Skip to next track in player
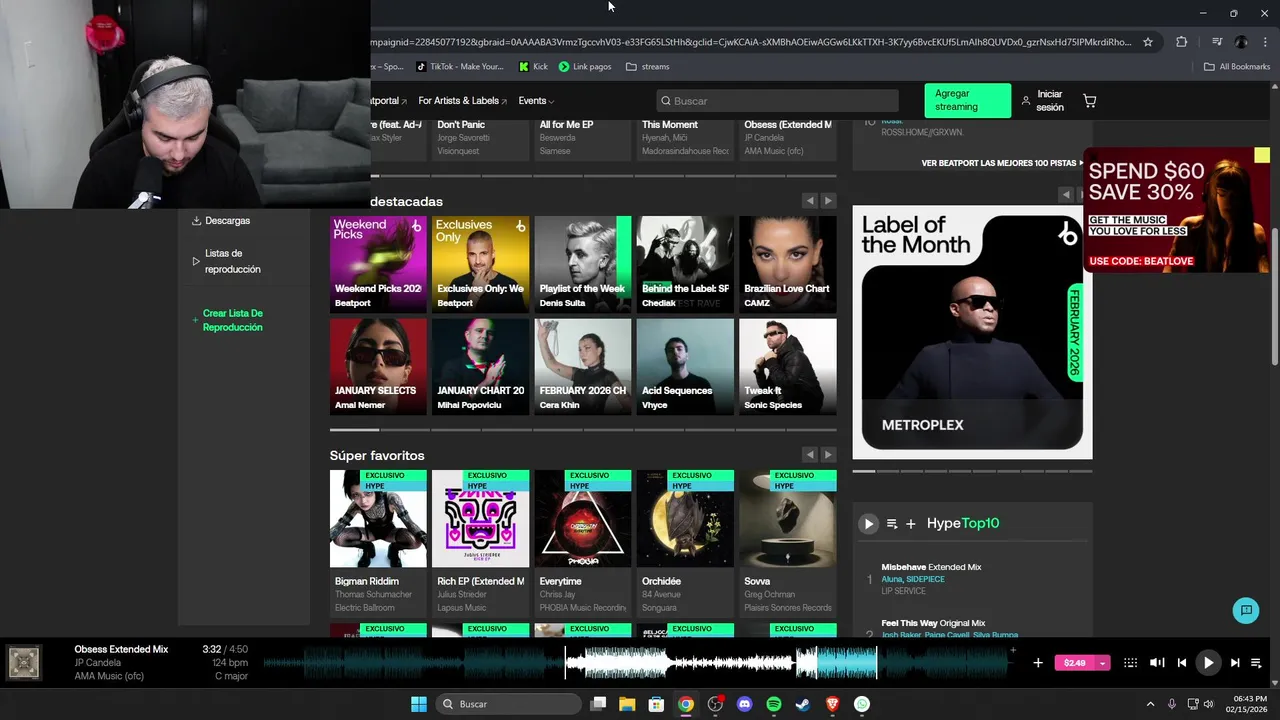Image resolution: width=1280 pixels, height=720 pixels. (x=1234, y=662)
